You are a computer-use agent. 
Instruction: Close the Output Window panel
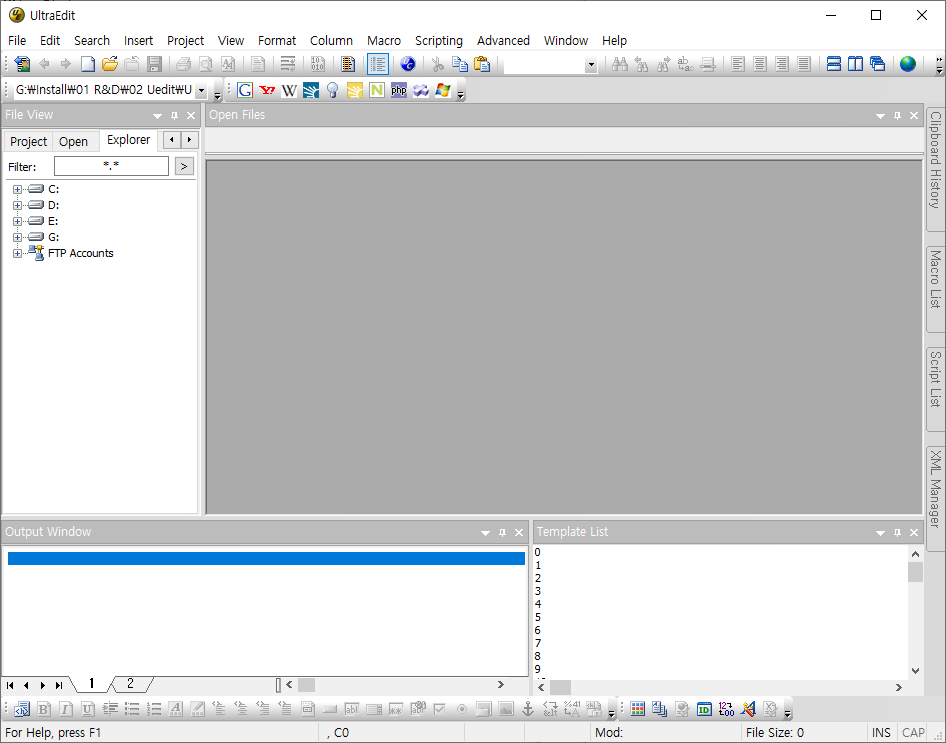click(519, 533)
